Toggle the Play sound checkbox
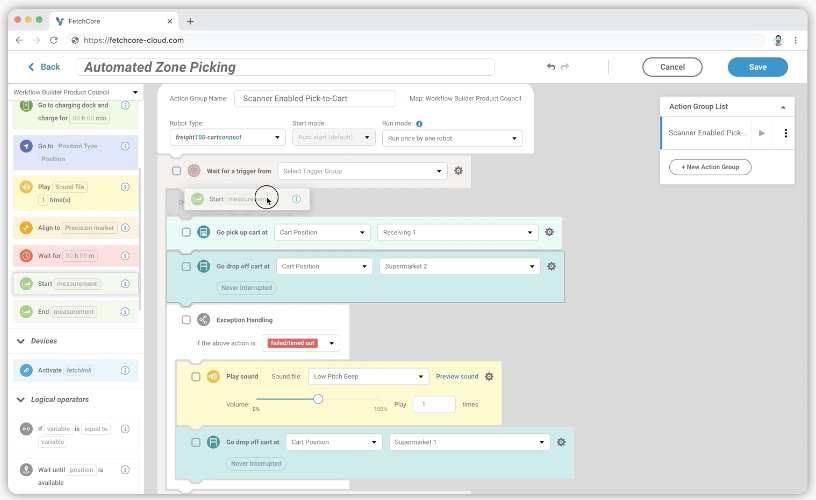Screen dimensions: 816x500 [x=195, y=376]
